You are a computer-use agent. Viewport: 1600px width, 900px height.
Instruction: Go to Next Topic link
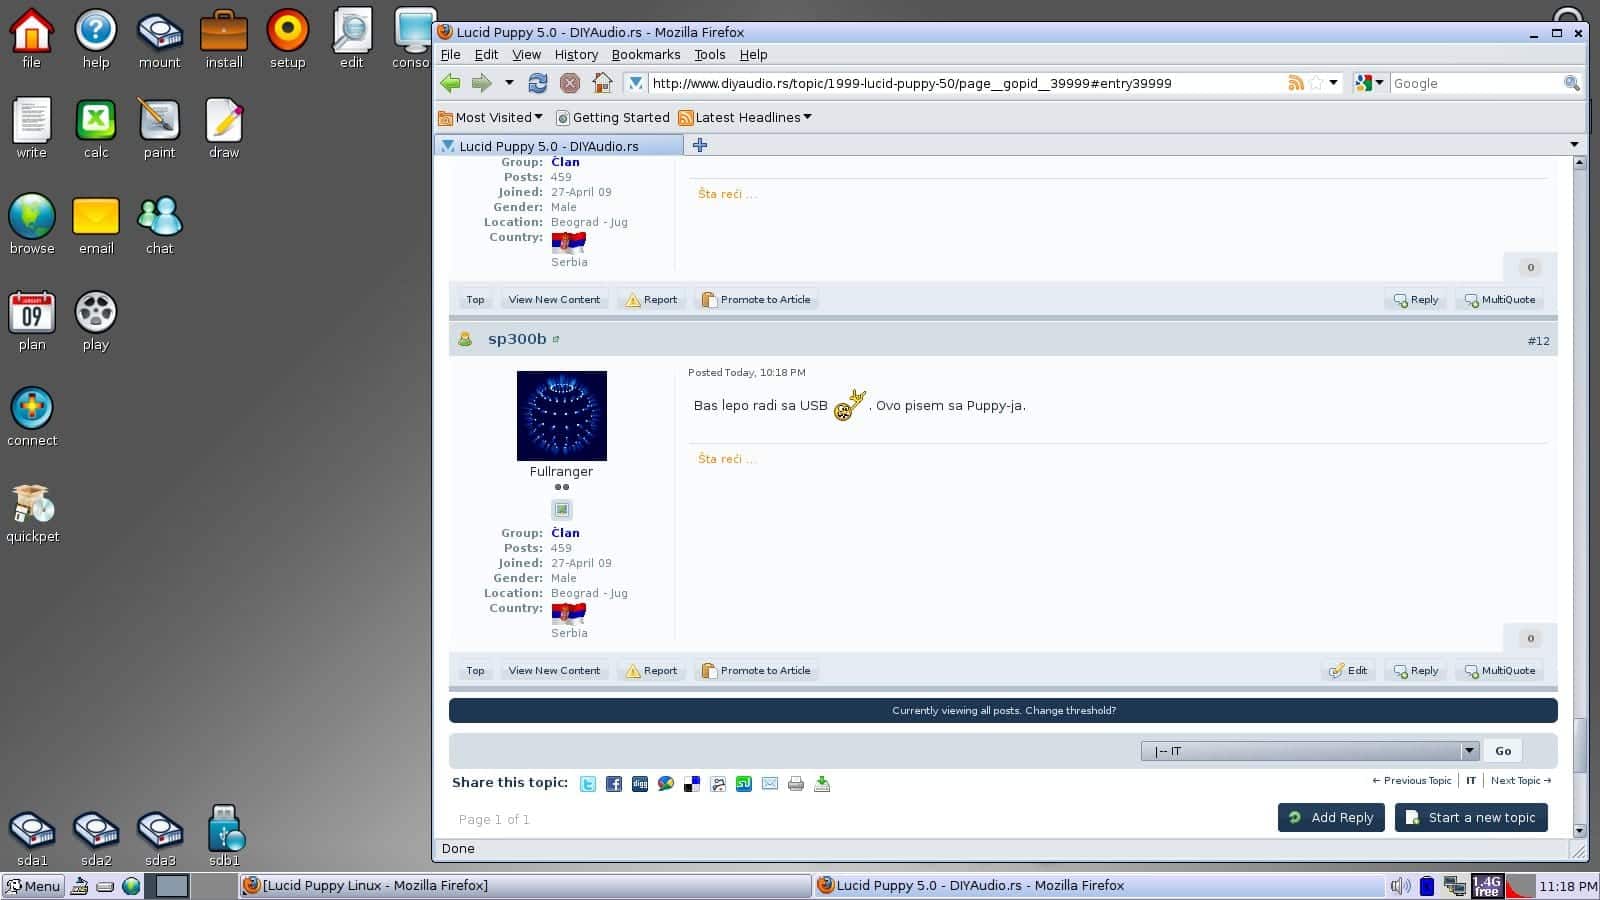(1521, 781)
